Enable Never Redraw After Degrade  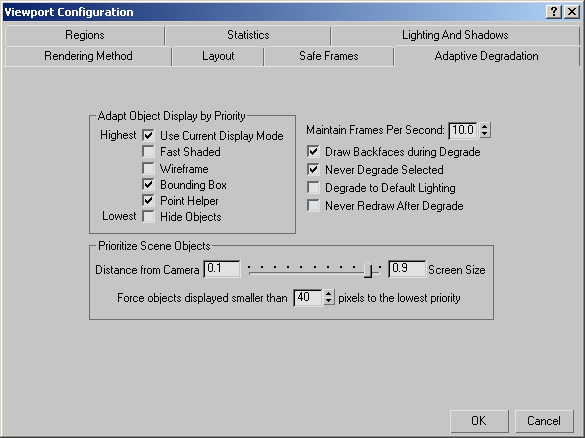pyautogui.click(x=313, y=205)
